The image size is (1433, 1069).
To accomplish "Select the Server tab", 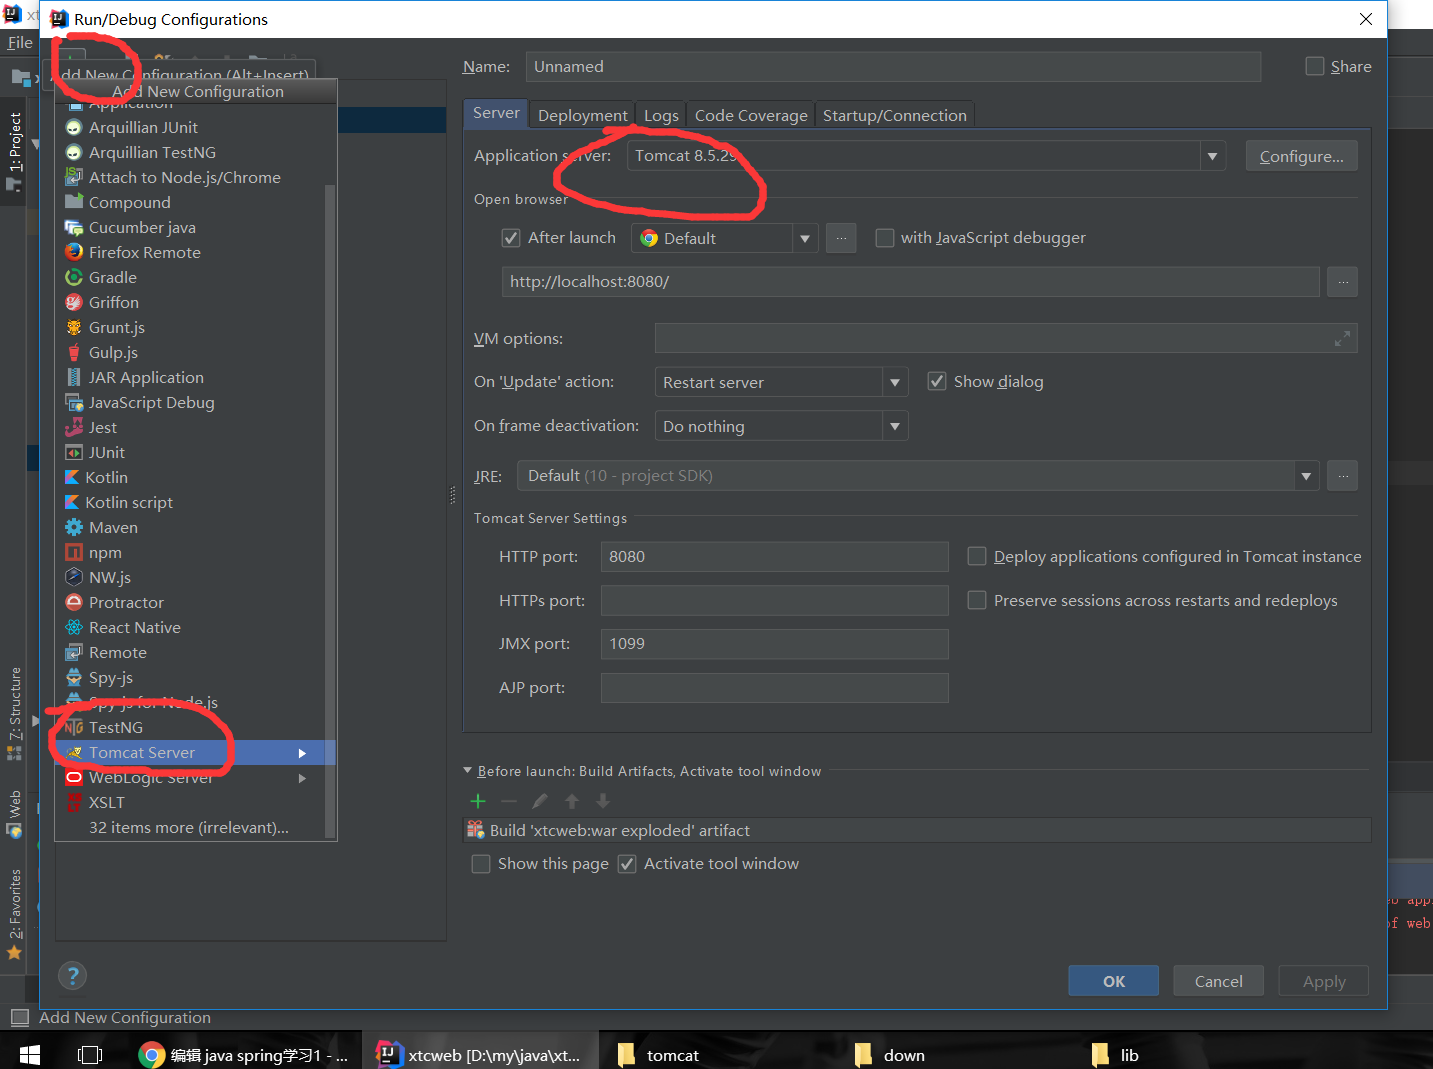I will coord(496,113).
